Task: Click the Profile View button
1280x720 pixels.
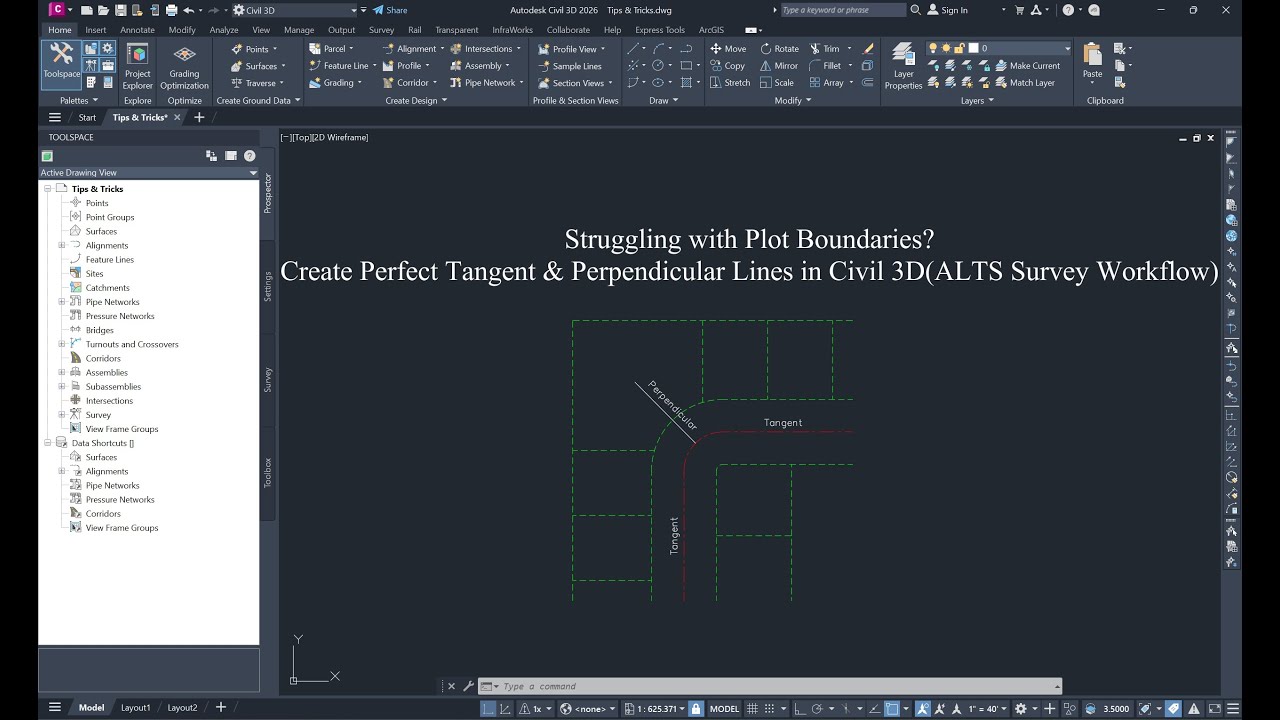Action: [567, 48]
